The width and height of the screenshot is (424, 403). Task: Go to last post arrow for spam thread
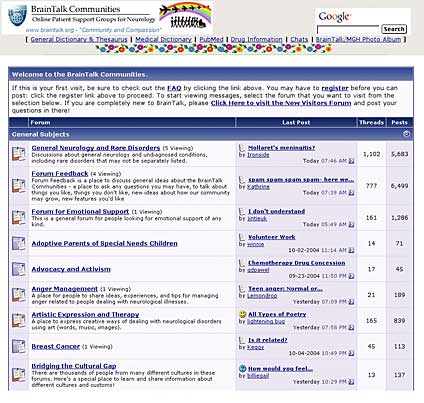click(351, 193)
